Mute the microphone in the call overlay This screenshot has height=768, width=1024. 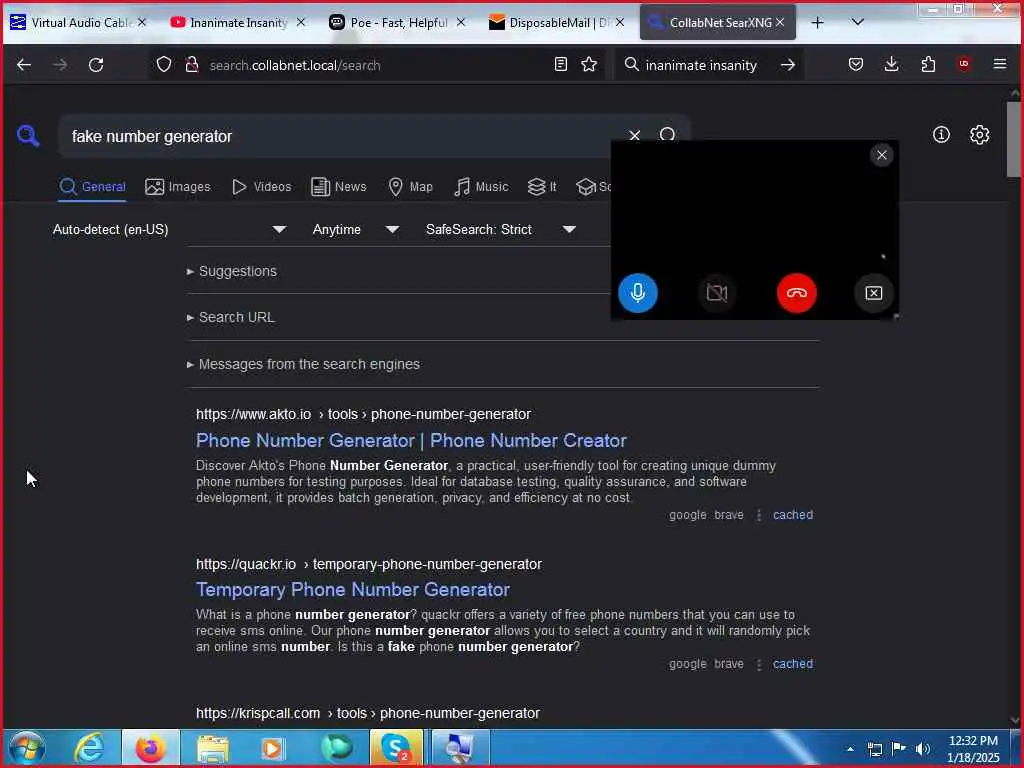point(637,293)
